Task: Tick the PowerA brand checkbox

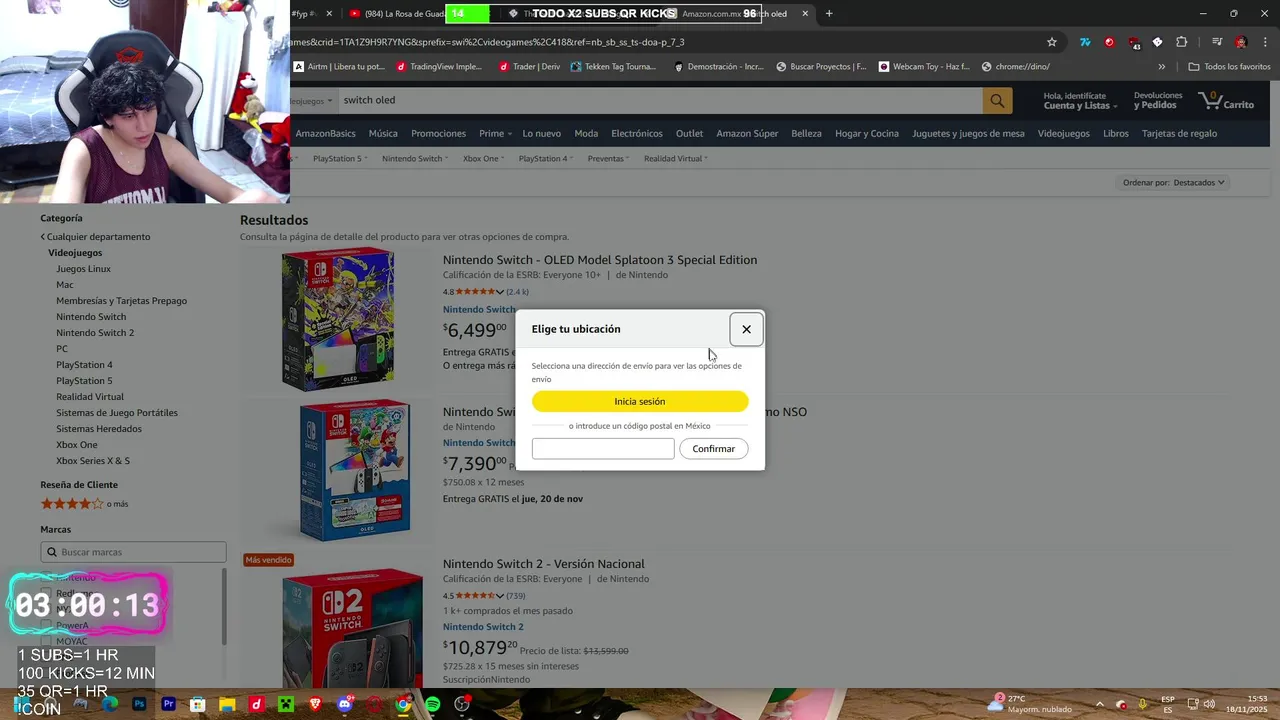Action: pos(45,625)
